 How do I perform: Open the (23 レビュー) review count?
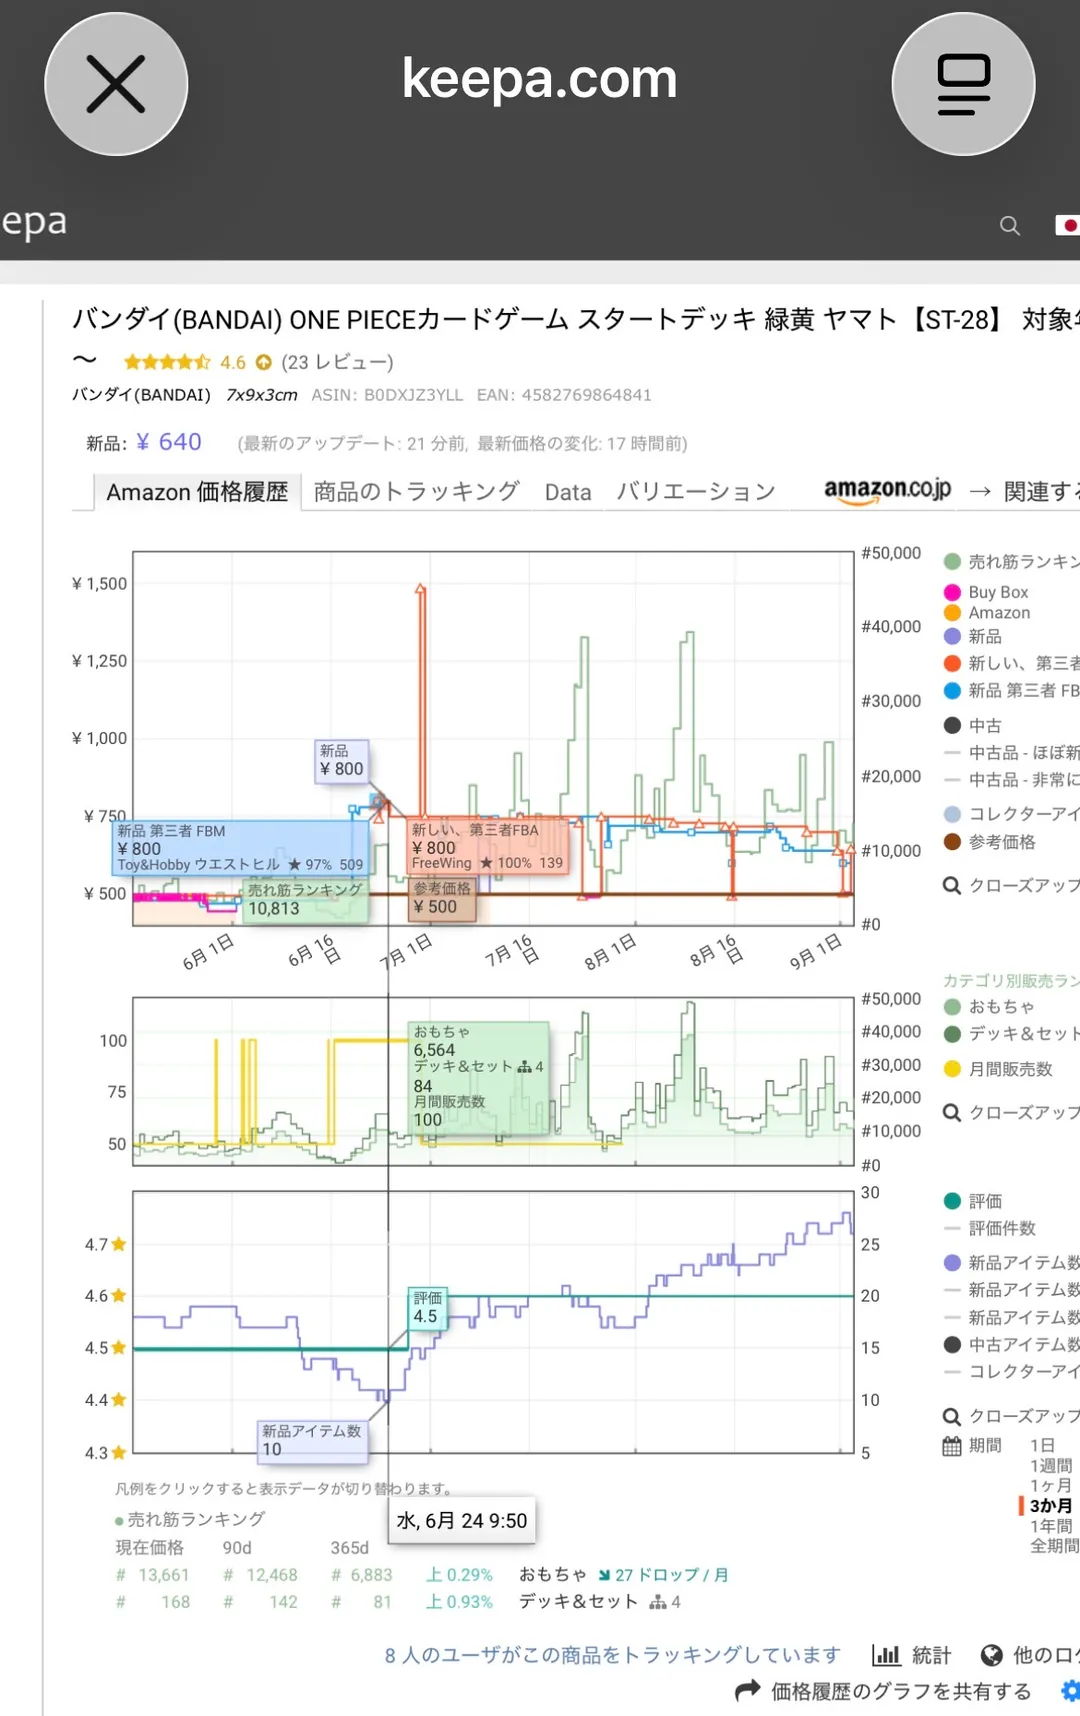337,362
